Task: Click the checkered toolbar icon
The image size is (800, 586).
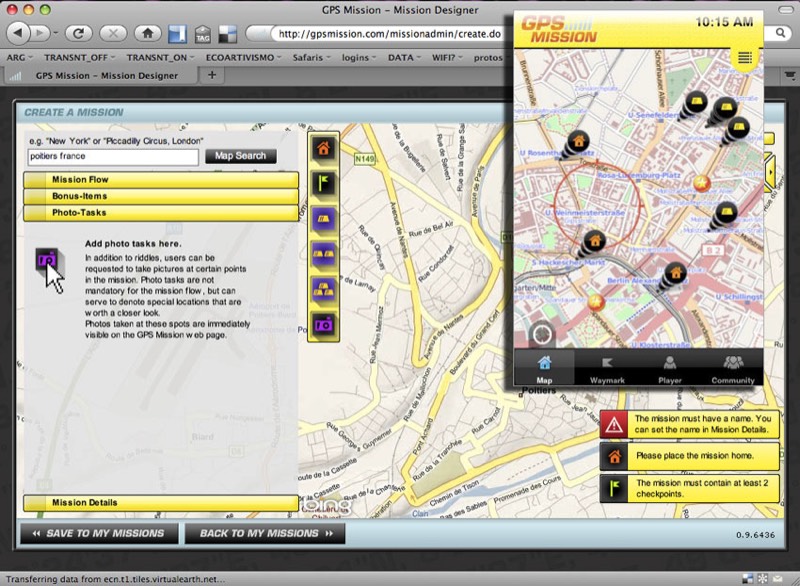Action: (x=228, y=34)
